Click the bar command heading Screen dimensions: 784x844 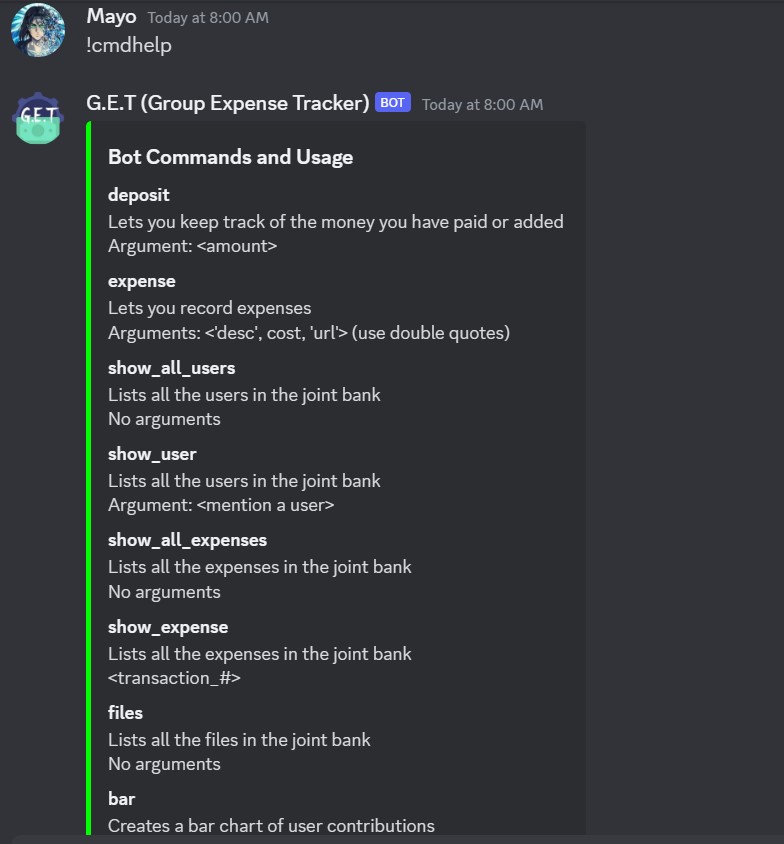tap(121, 799)
